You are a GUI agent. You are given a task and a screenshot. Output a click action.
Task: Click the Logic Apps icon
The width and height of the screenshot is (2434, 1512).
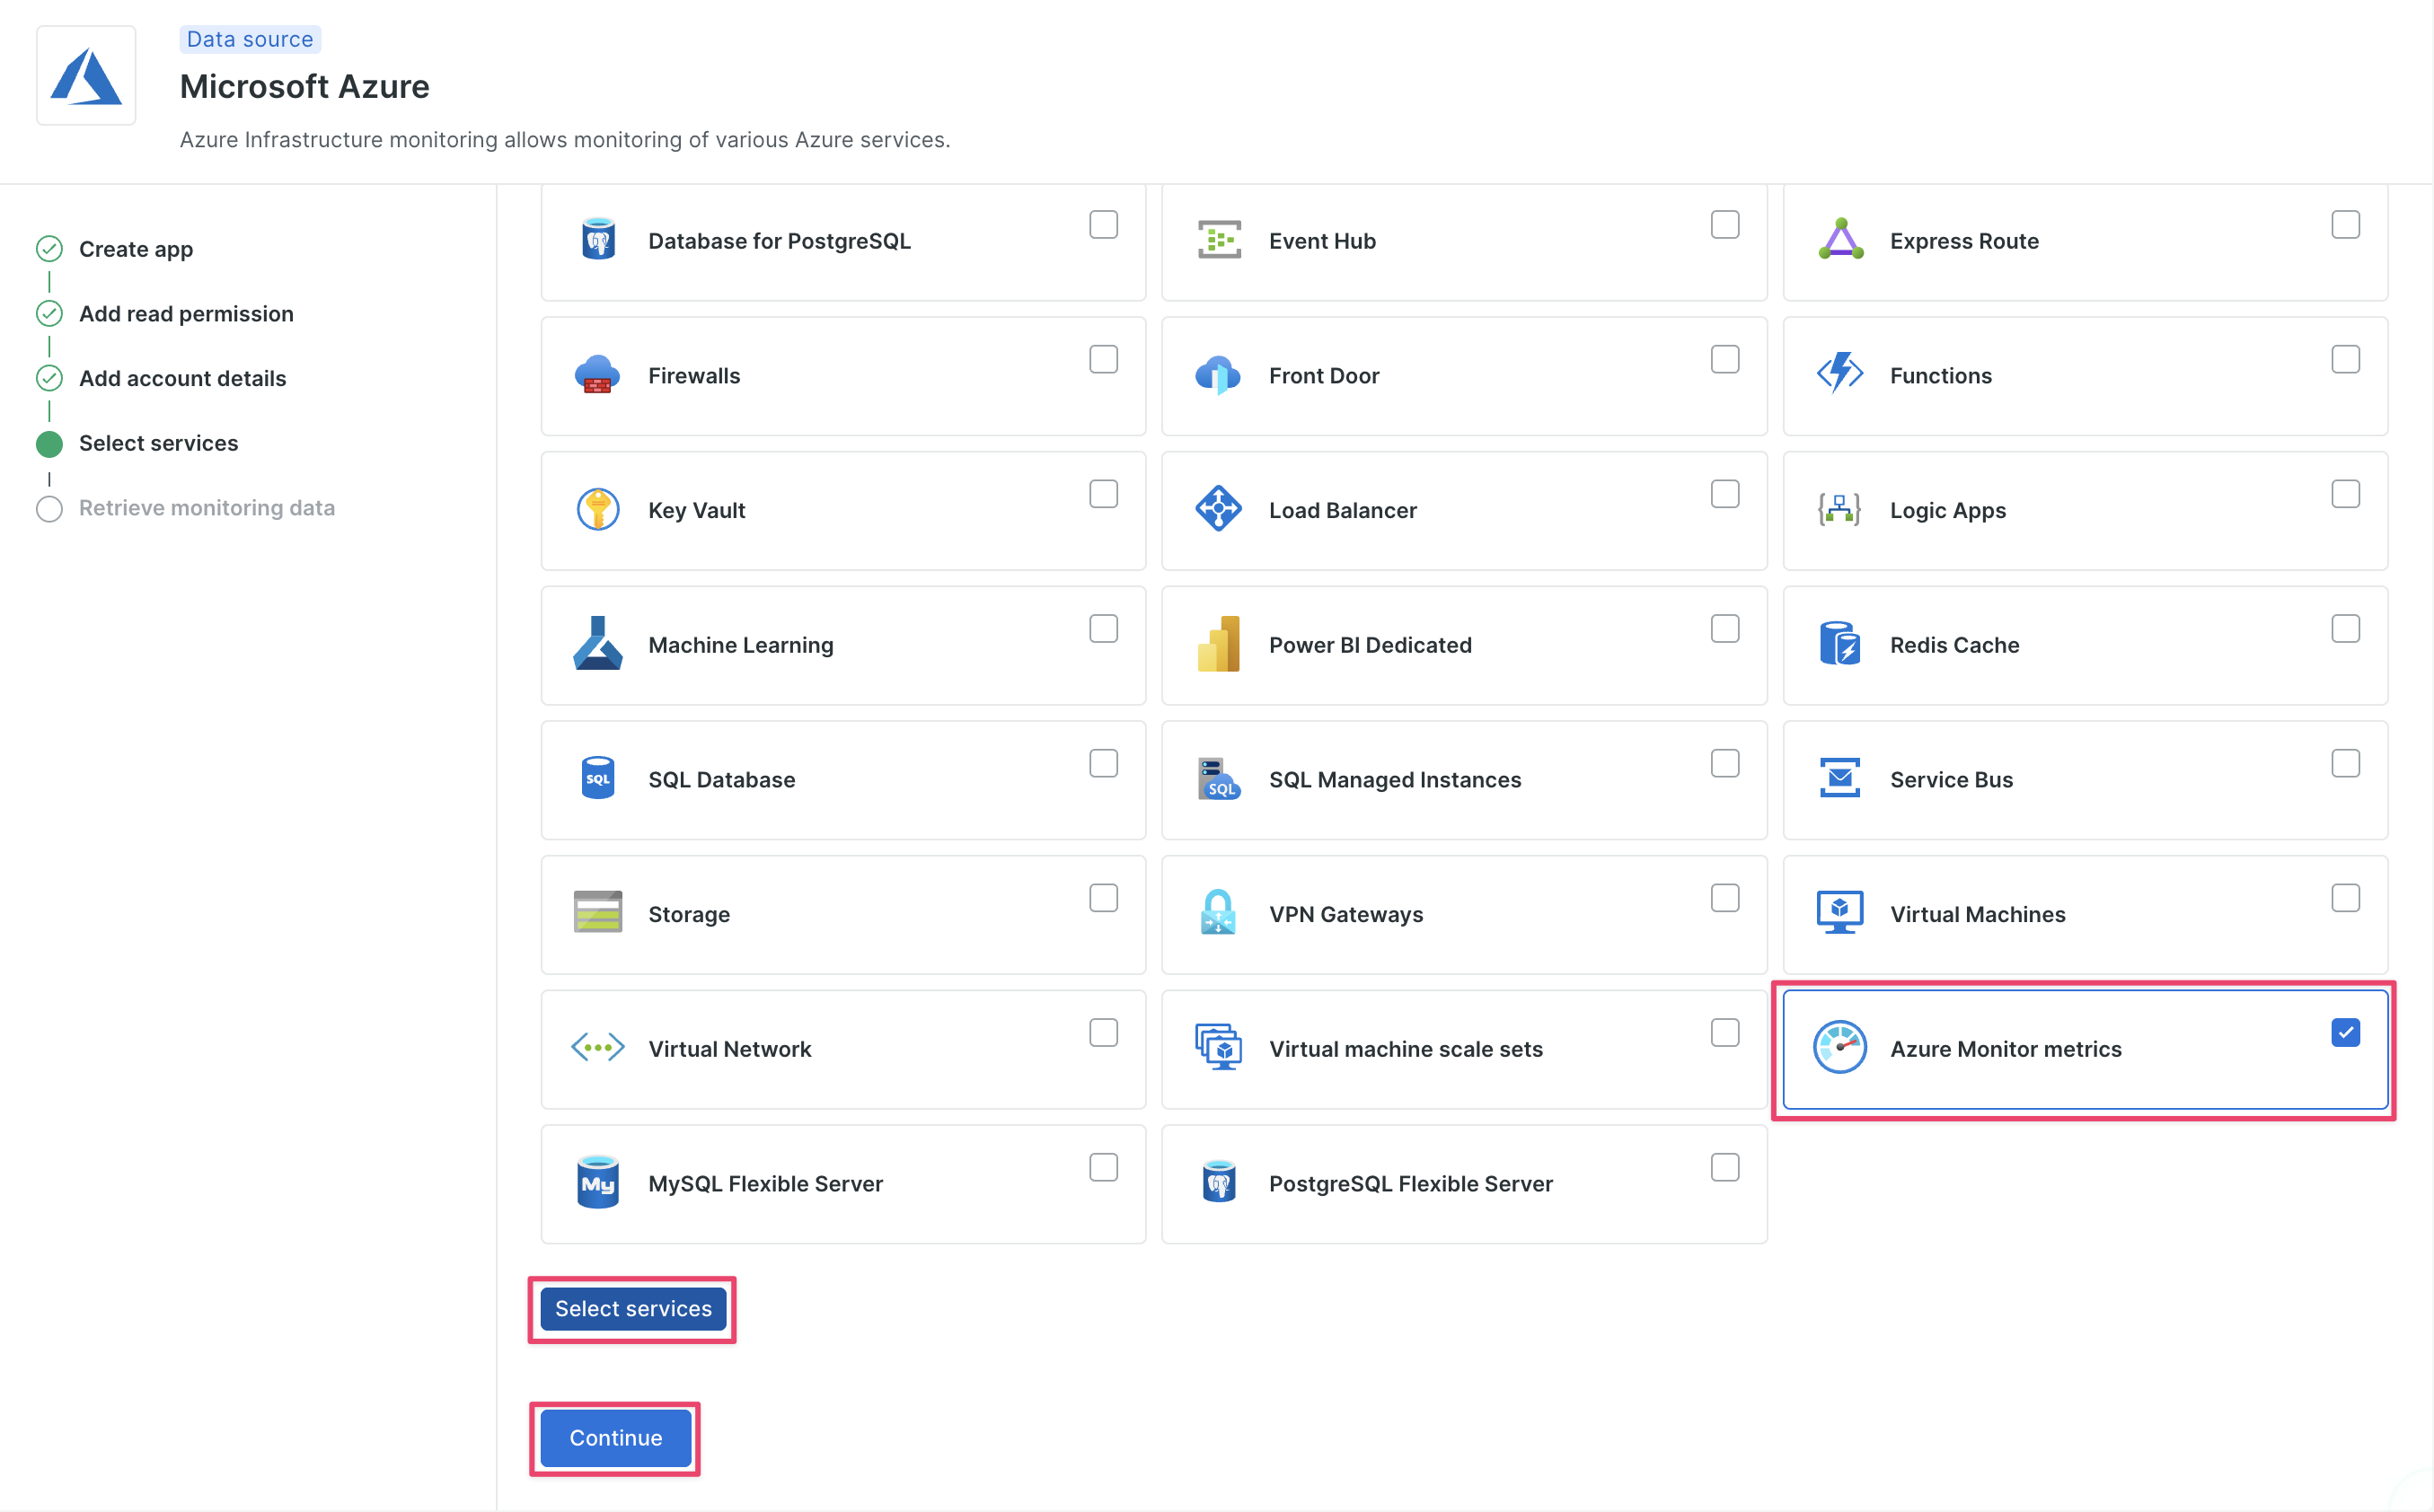pyautogui.click(x=1840, y=509)
